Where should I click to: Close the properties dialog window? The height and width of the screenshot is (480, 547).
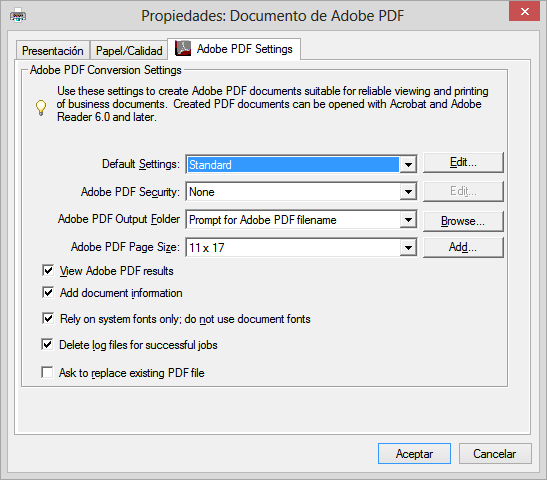coord(524,12)
